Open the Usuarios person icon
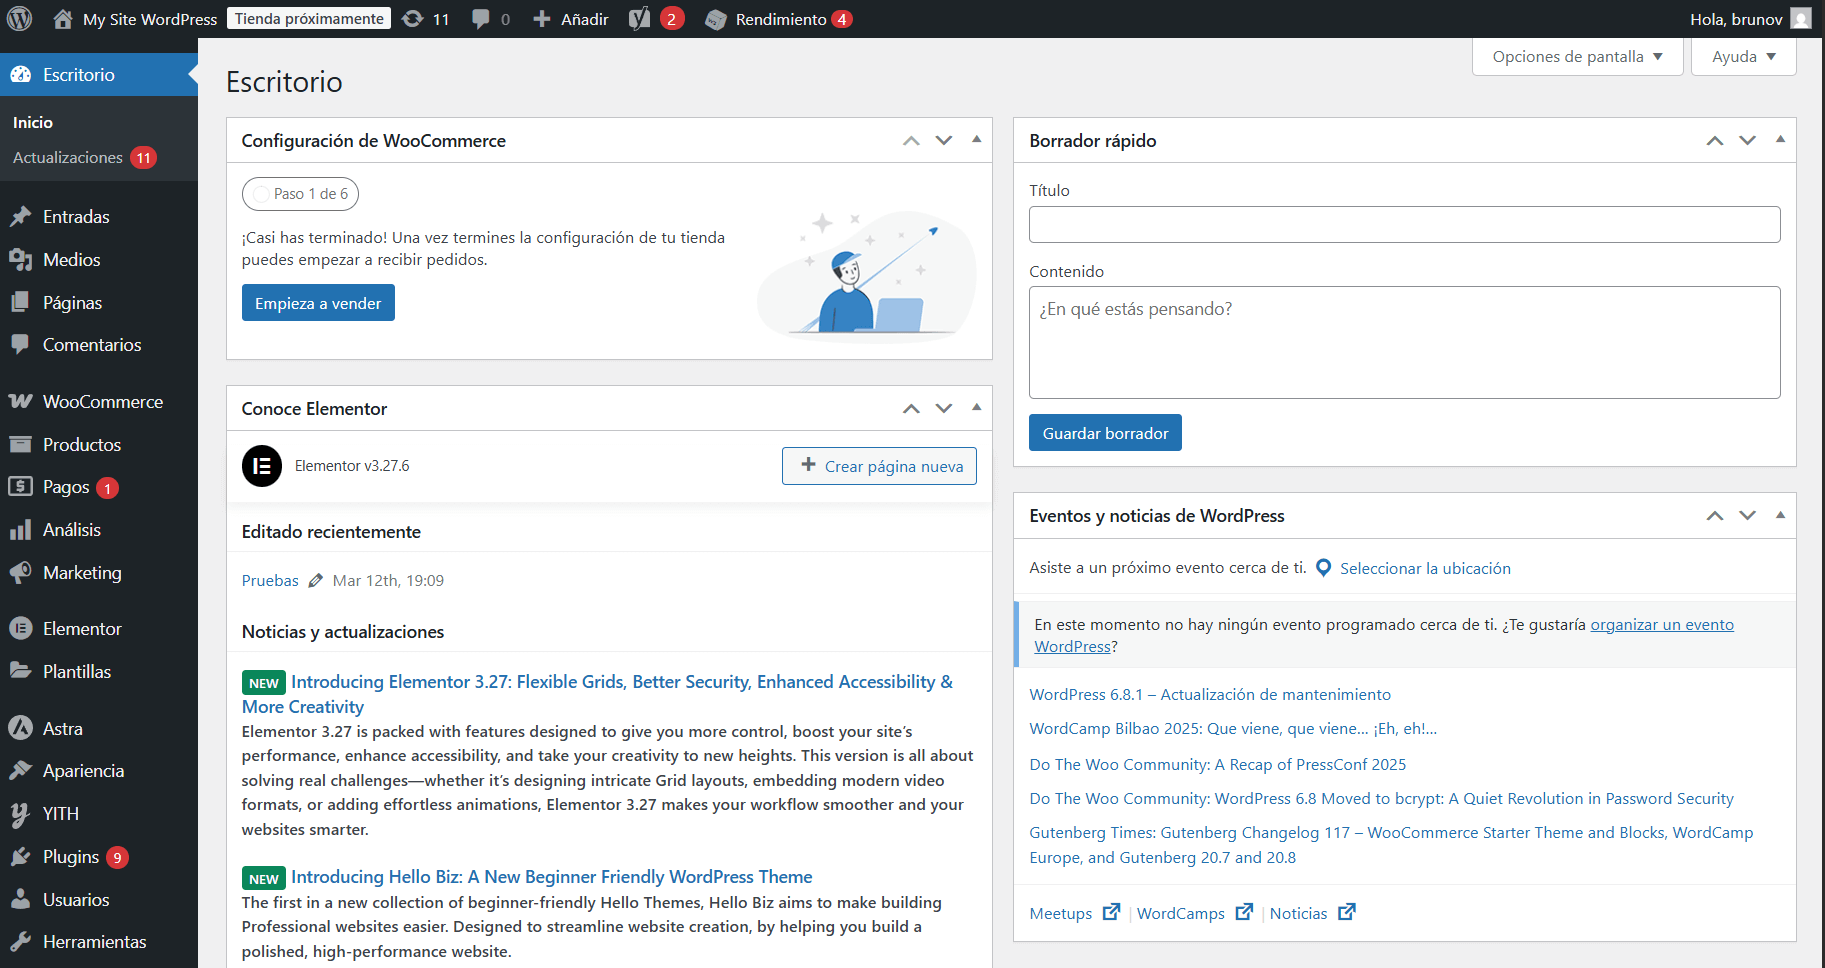 [x=20, y=899]
